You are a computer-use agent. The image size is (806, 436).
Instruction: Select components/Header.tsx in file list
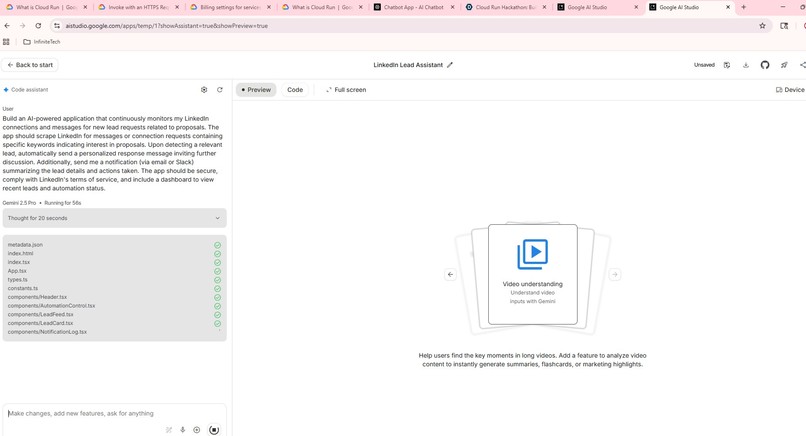(37, 297)
